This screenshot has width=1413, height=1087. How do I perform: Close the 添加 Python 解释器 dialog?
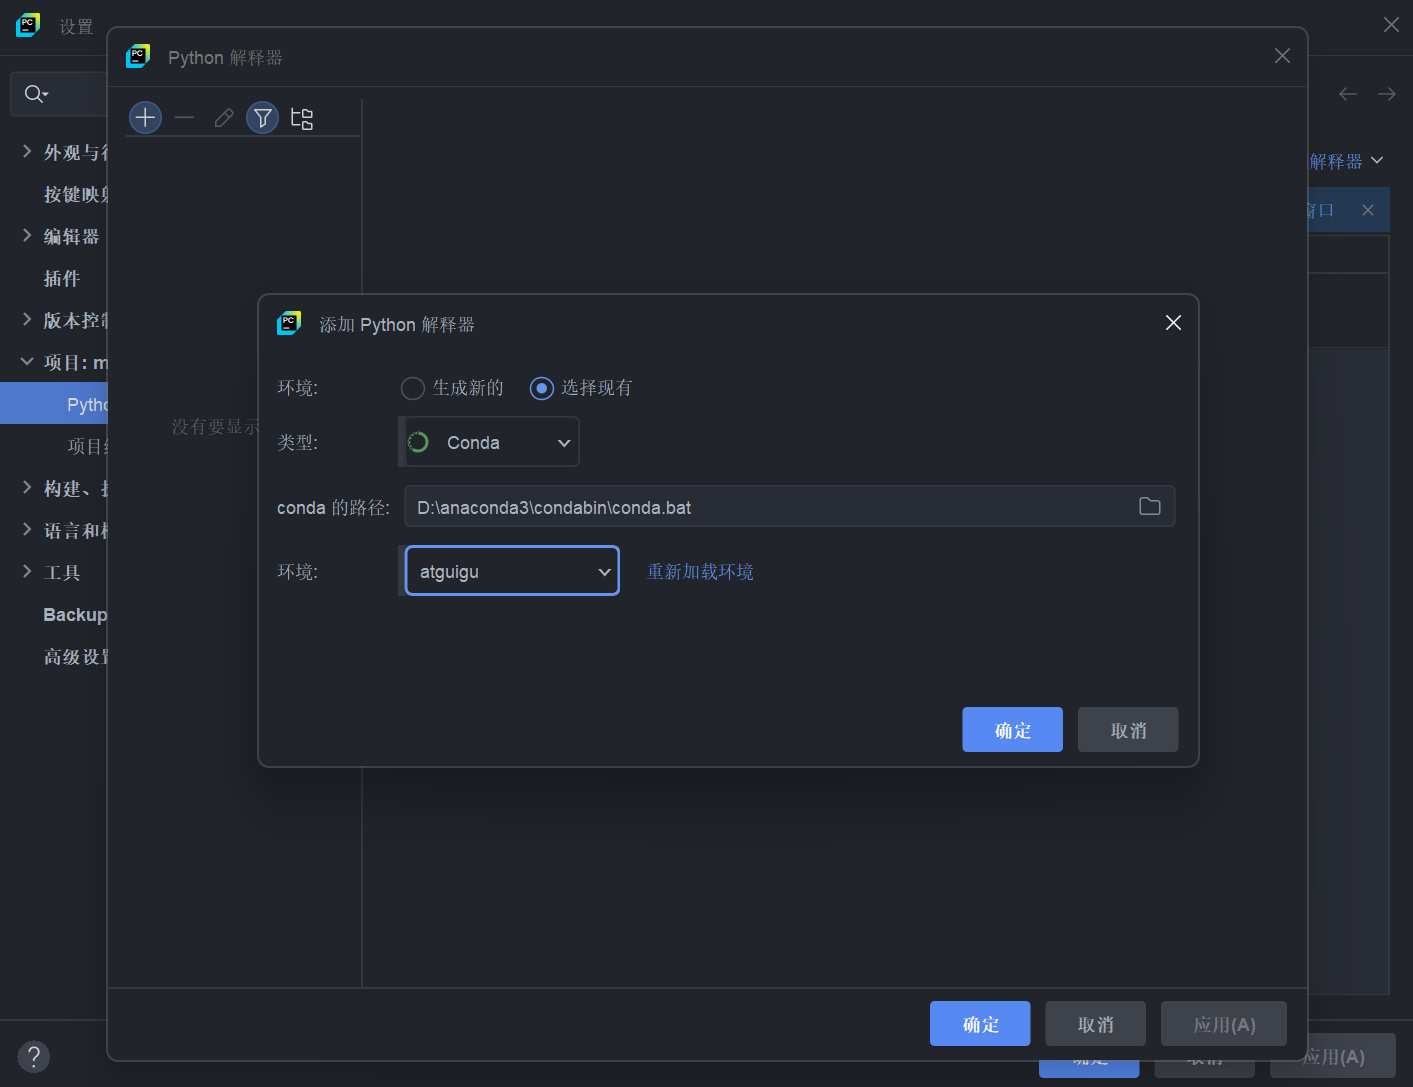(x=1173, y=322)
